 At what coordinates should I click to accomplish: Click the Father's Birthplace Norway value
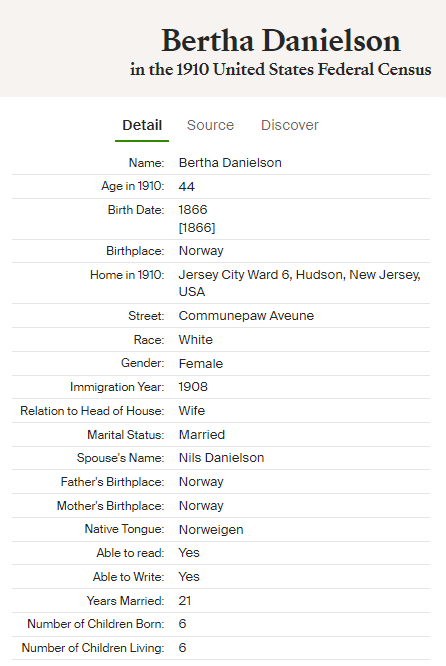[x=201, y=482]
